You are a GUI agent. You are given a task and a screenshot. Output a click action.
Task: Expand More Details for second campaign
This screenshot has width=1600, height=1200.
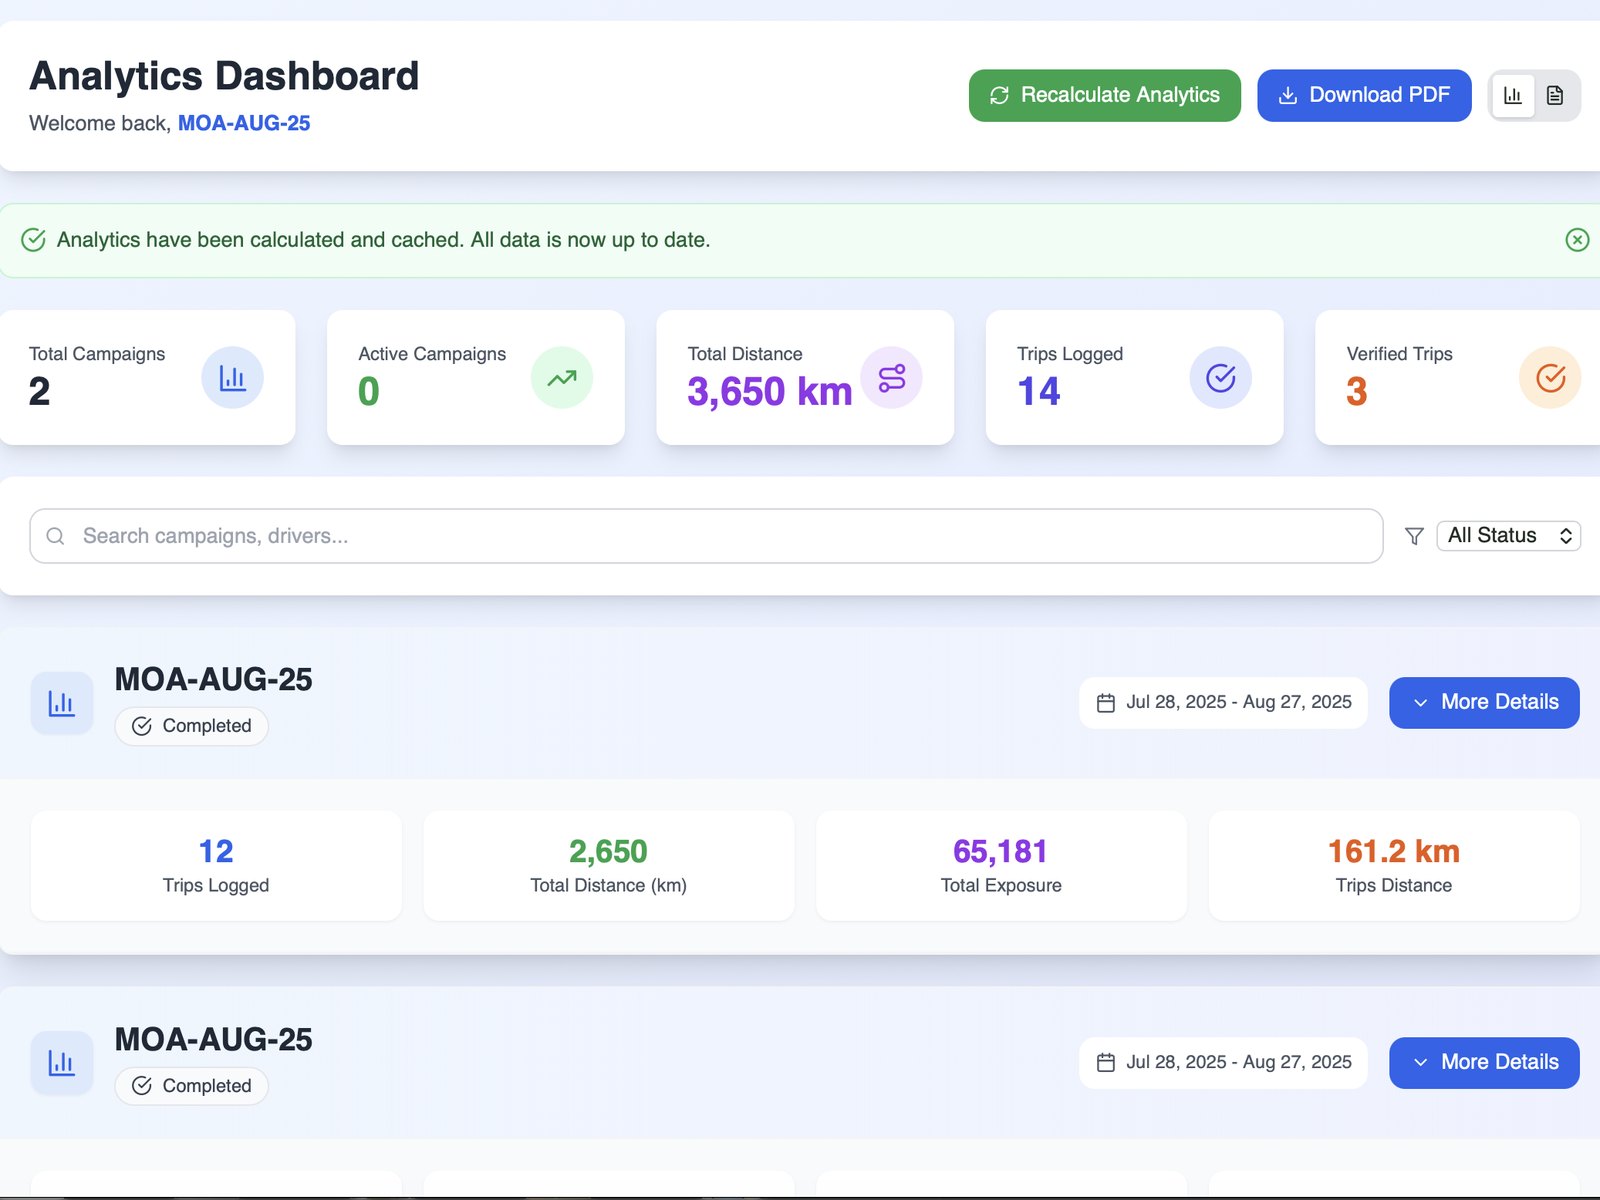click(x=1484, y=1063)
